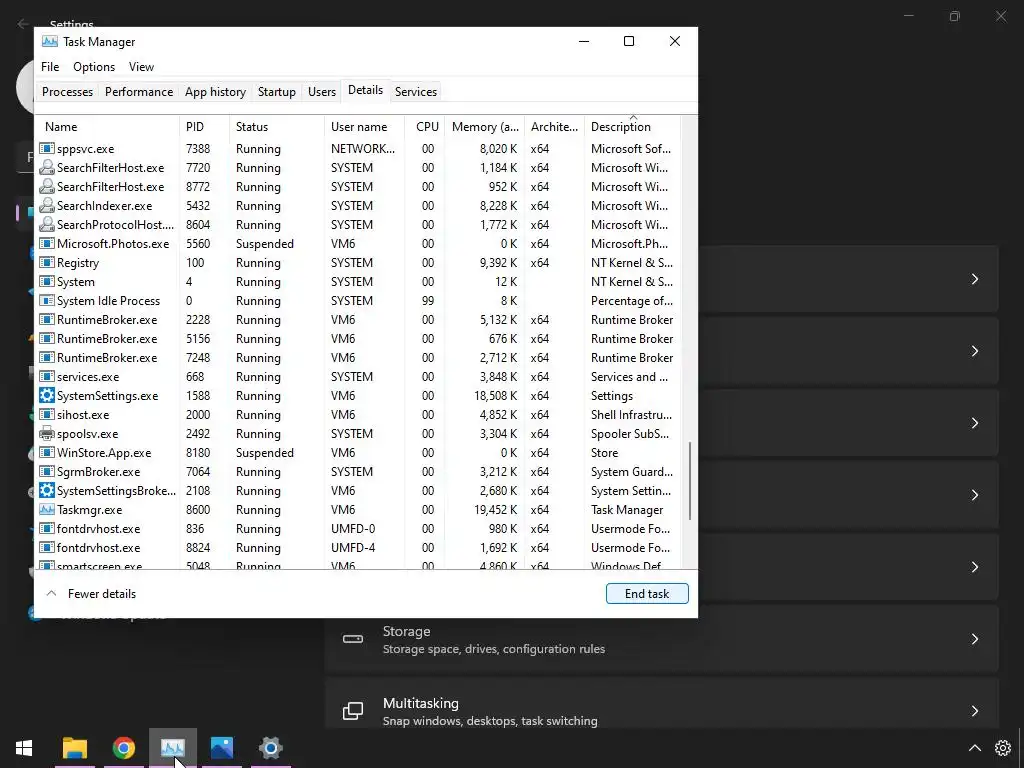Sort by the PID column header

click(204, 127)
